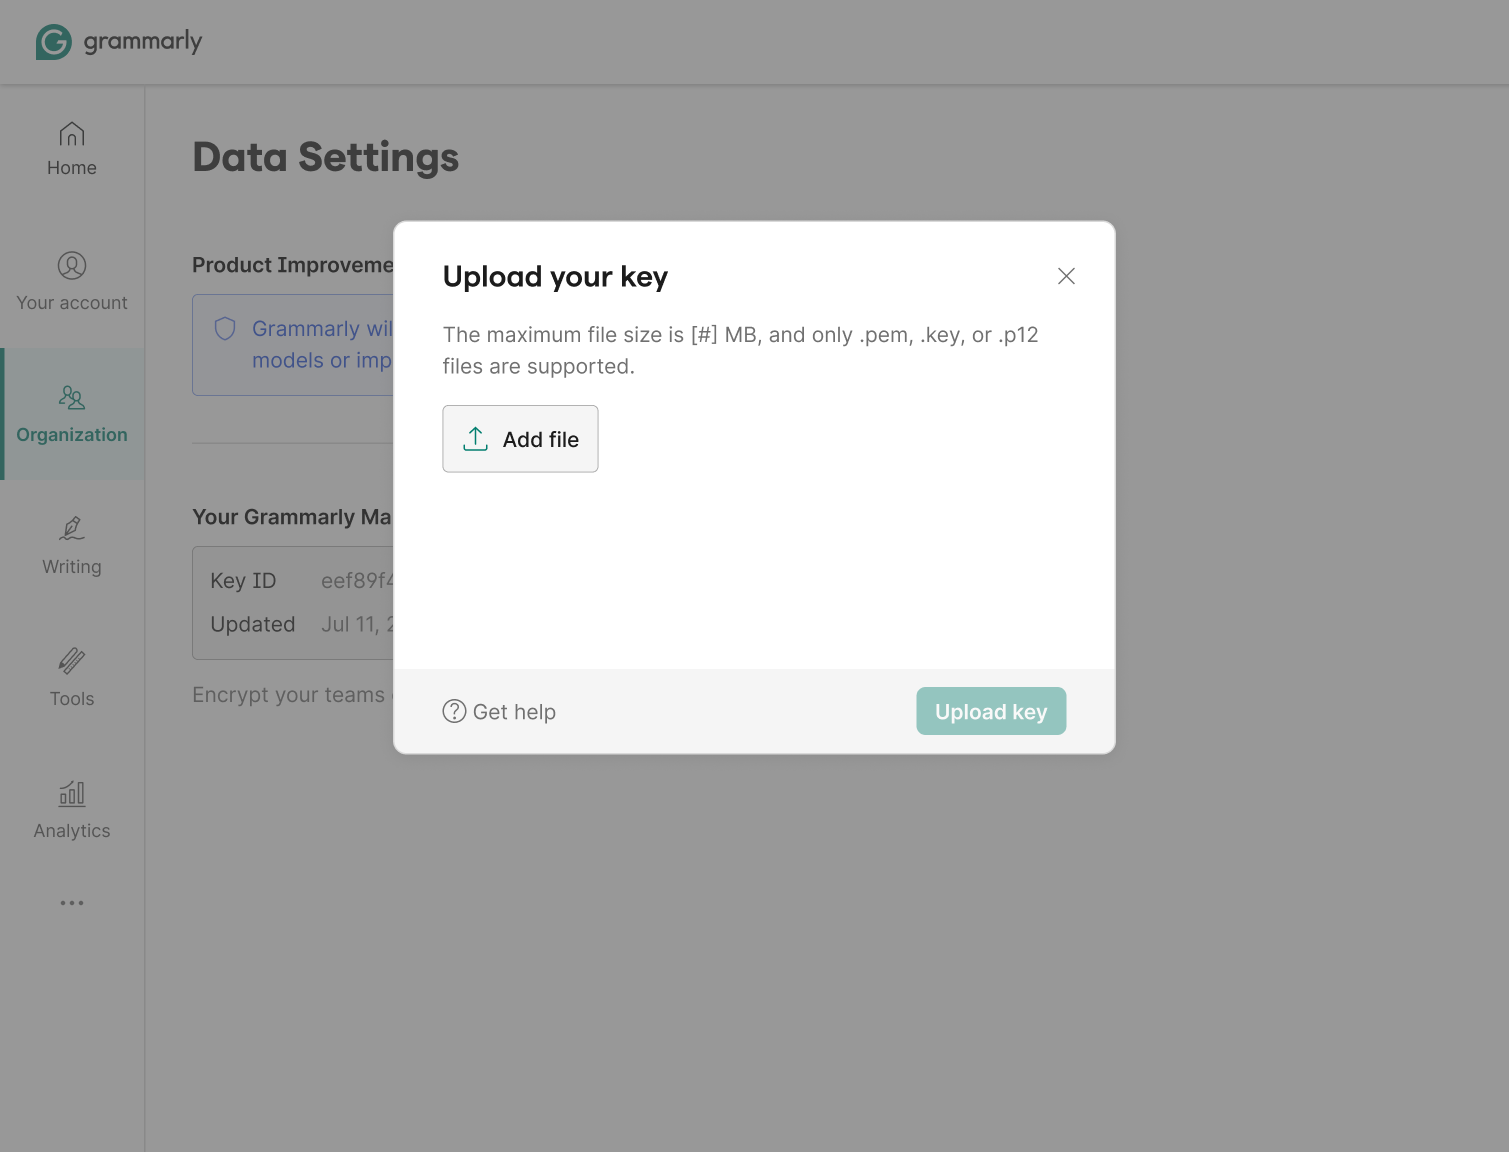Viewport: 1509px width, 1152px height.
Task: Dismiss the Upload your key dialog
Action: (x=1066, y=276)
